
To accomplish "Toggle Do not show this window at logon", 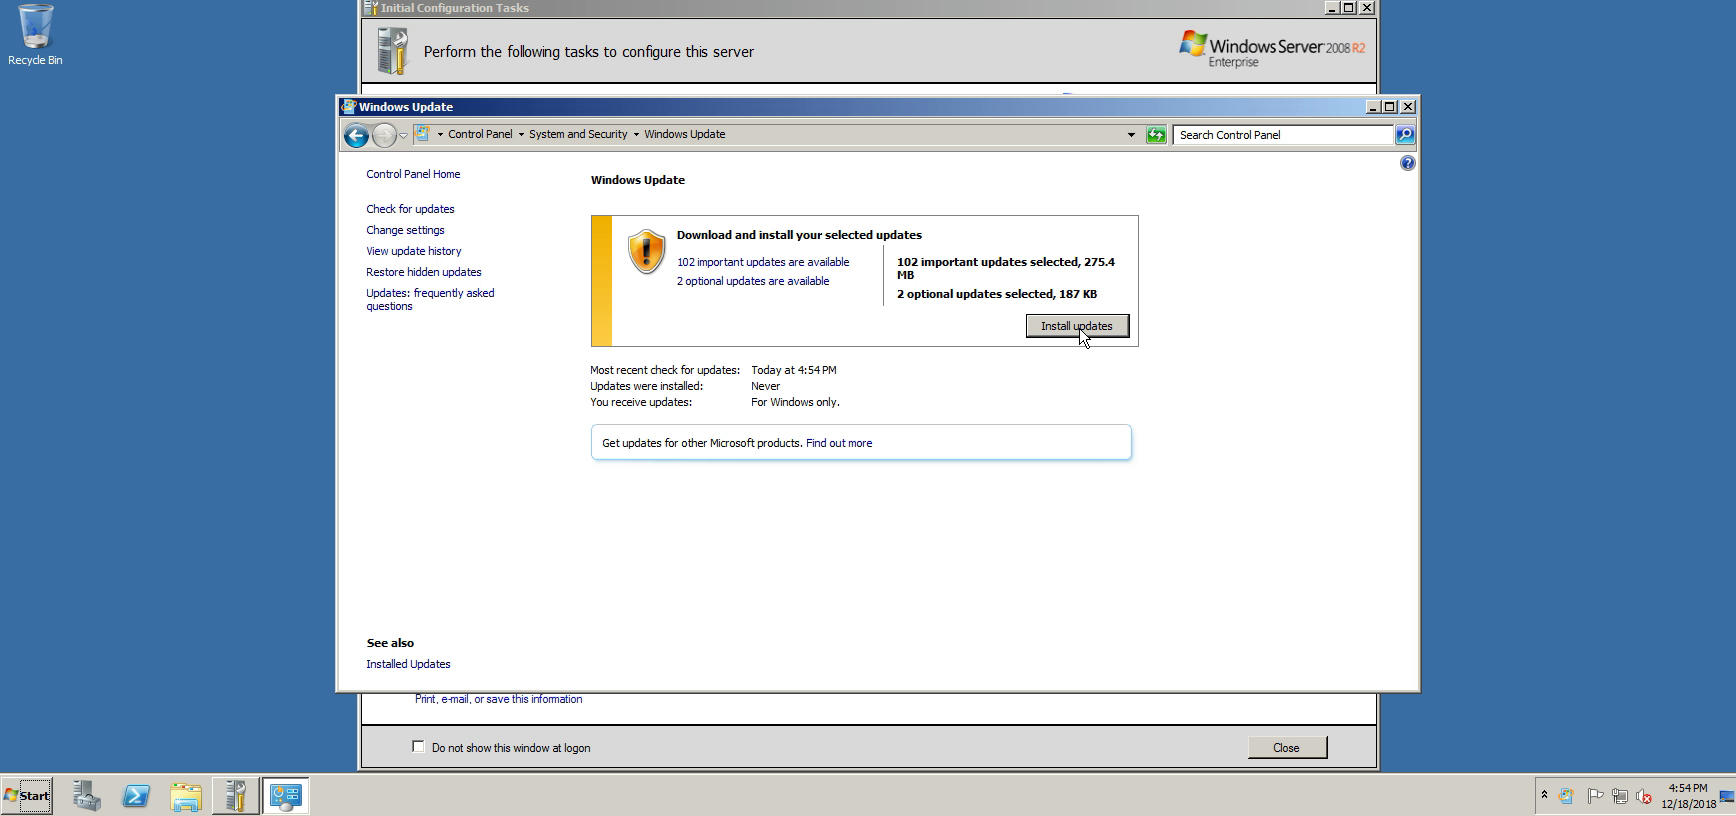I will 418,747.
